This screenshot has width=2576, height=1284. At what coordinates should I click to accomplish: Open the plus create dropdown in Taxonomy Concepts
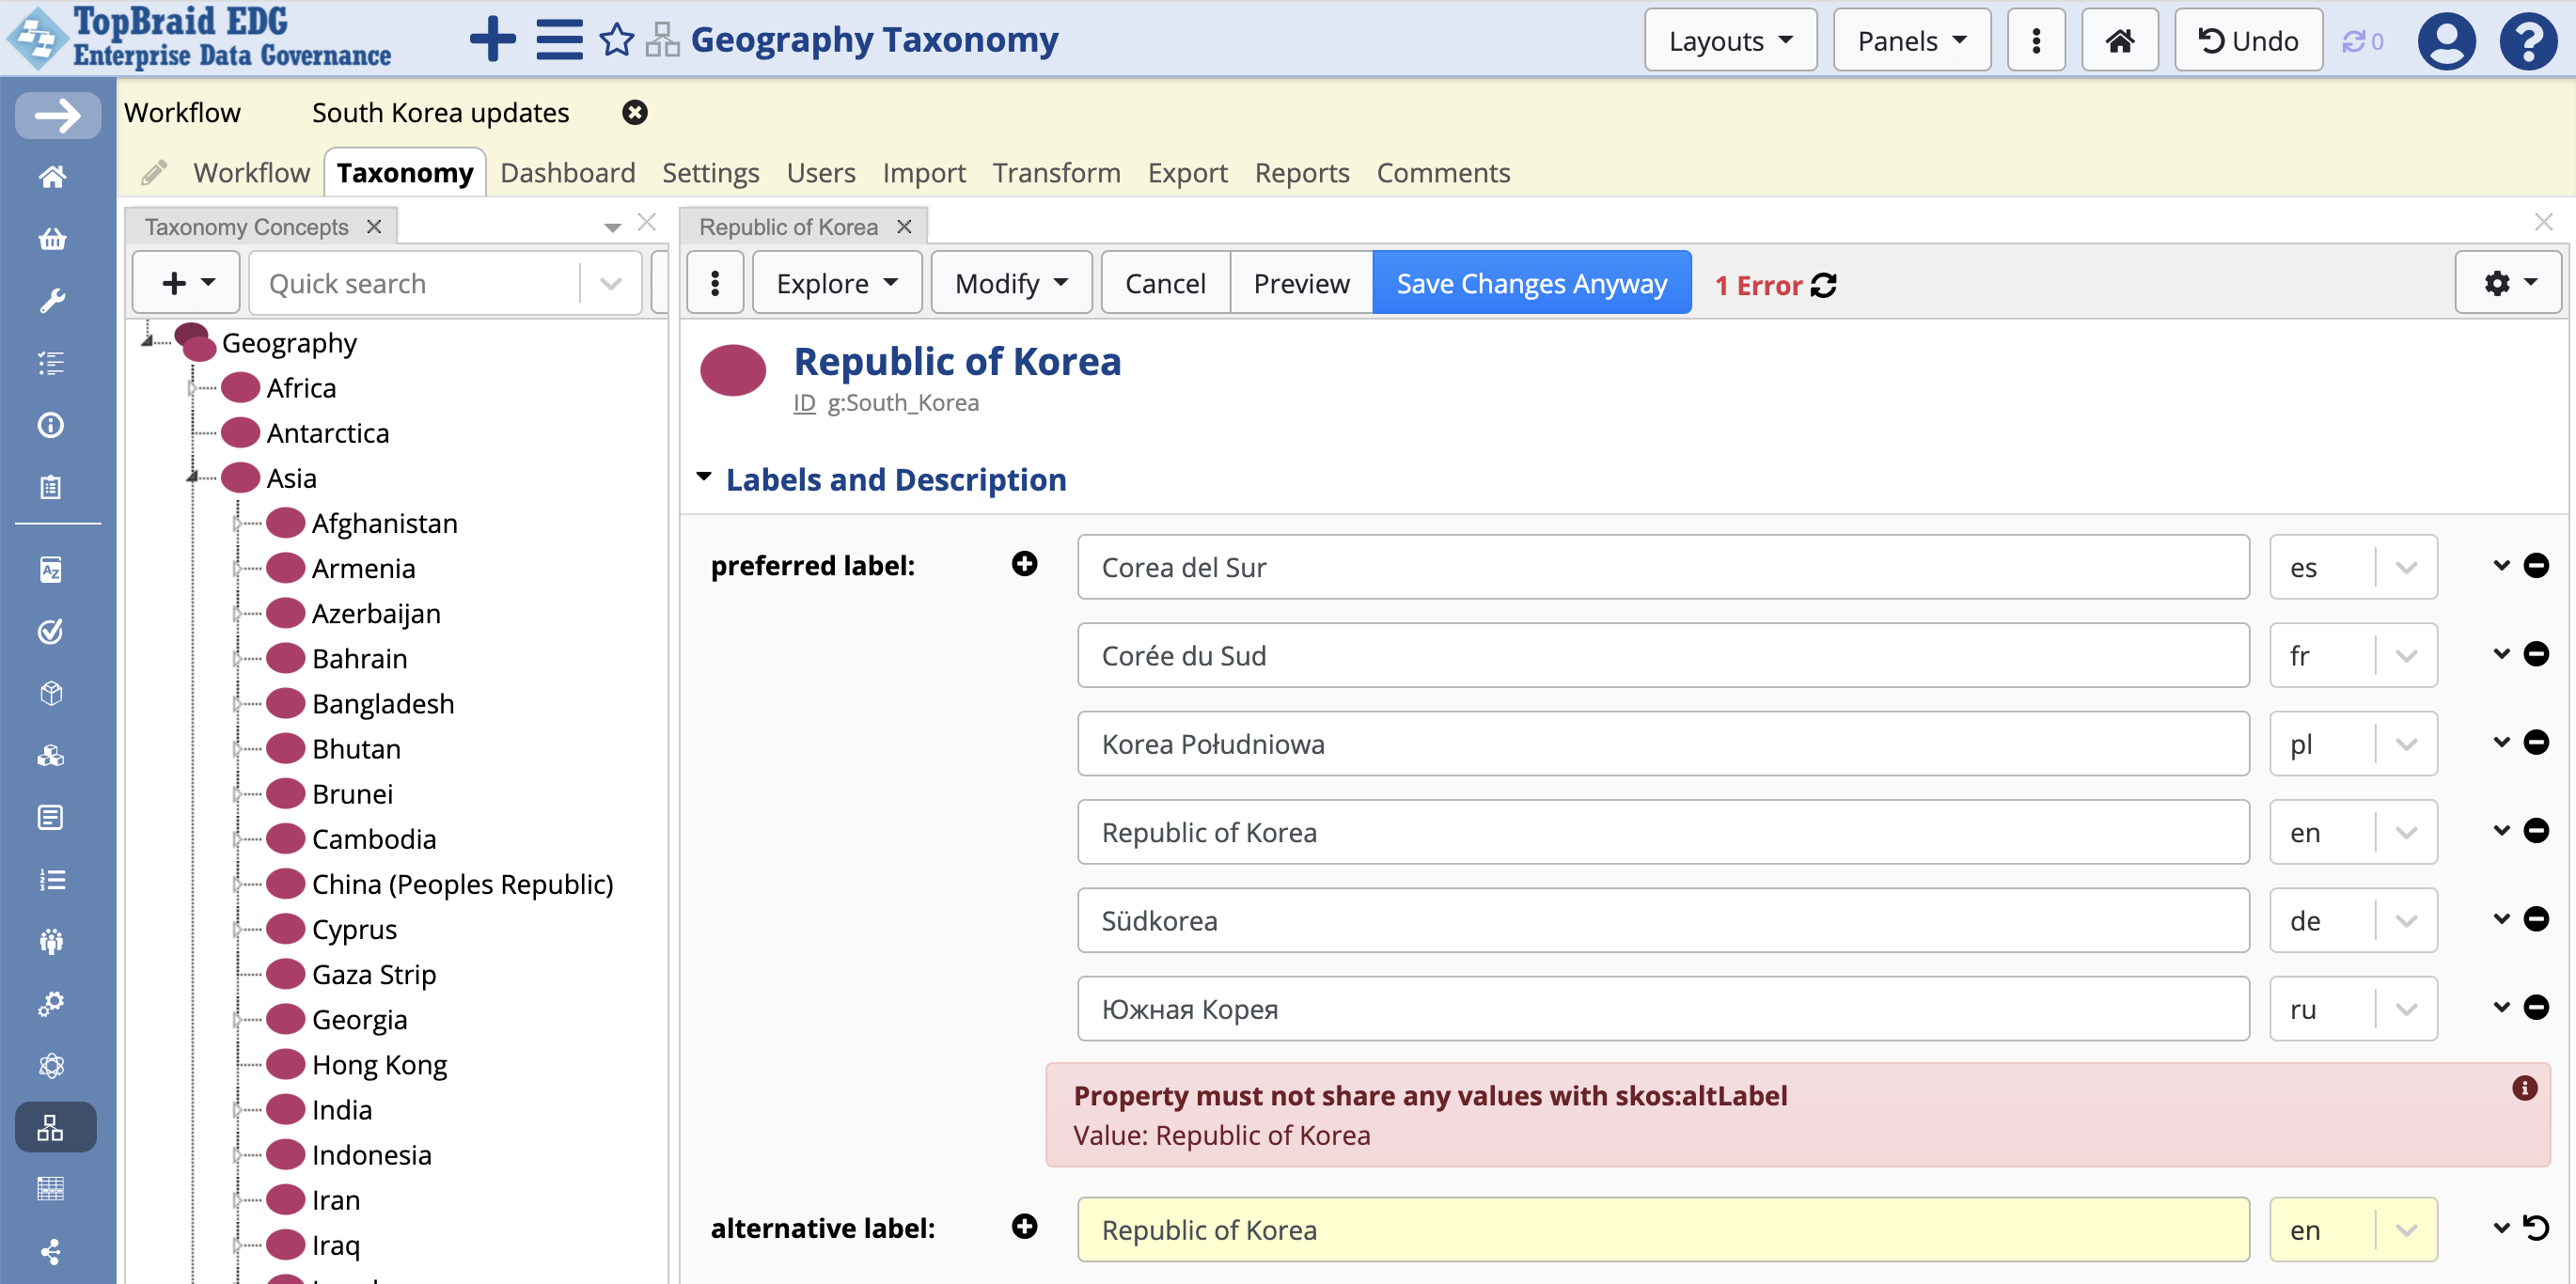(x=187, y=283)
